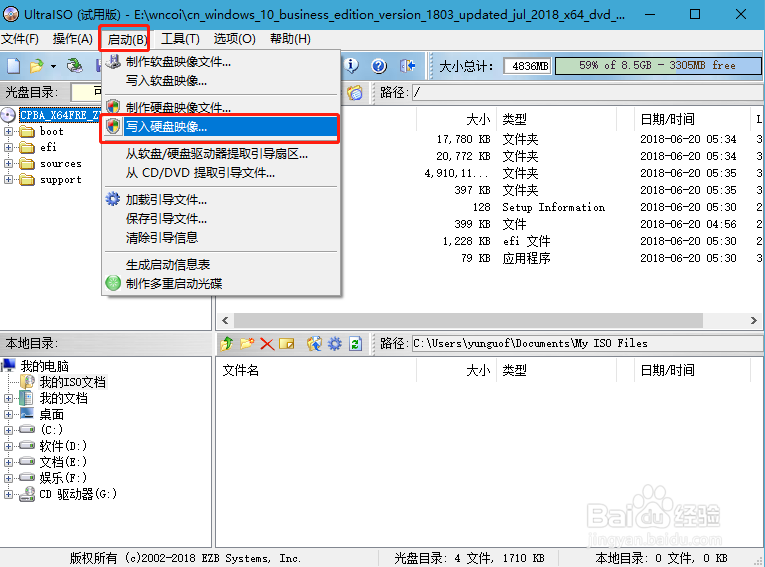Expand the 文档(E:) drive node
Viewport: 765px width, 567px height.
coord(8,462)
